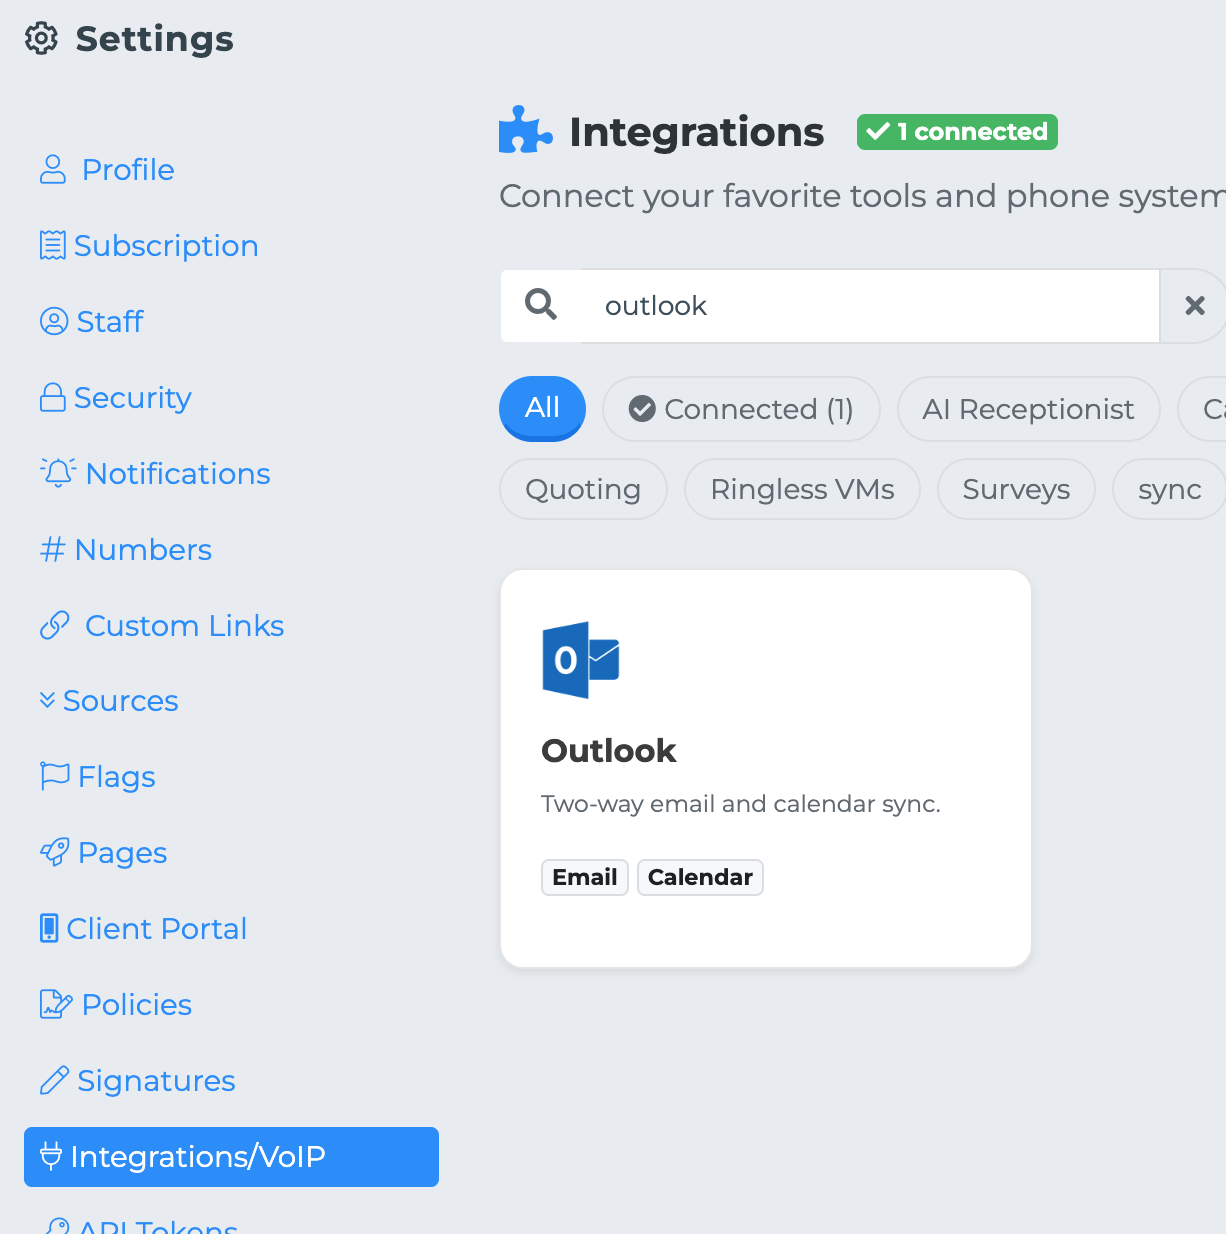Image resolution: width=1226 pixels, height=1234 pixels.
Task: Click the Flags flag icon
Action: click(x=54, y=776)
